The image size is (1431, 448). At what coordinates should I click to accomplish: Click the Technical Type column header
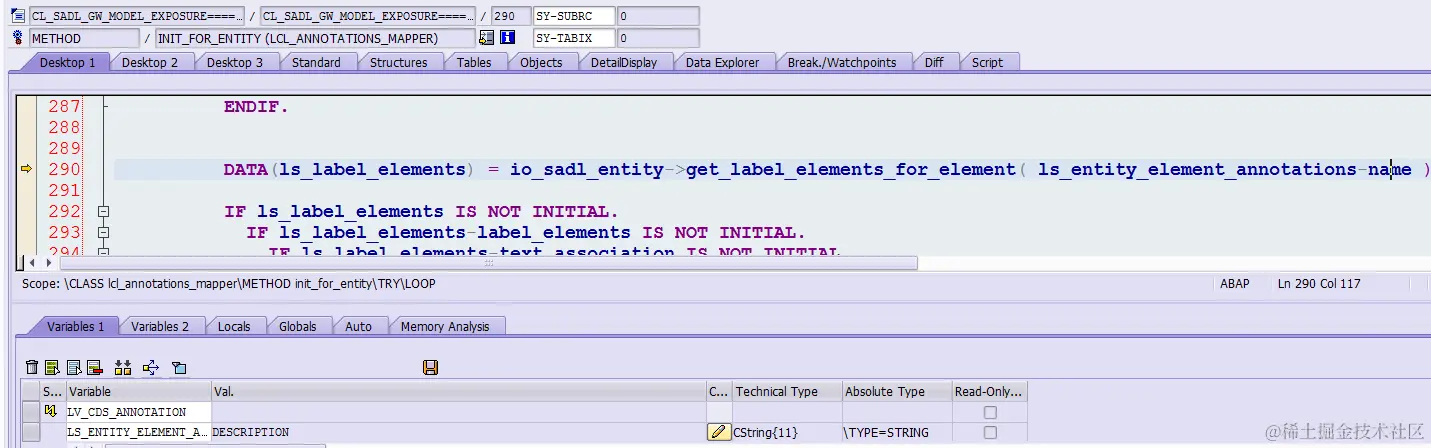786,392
